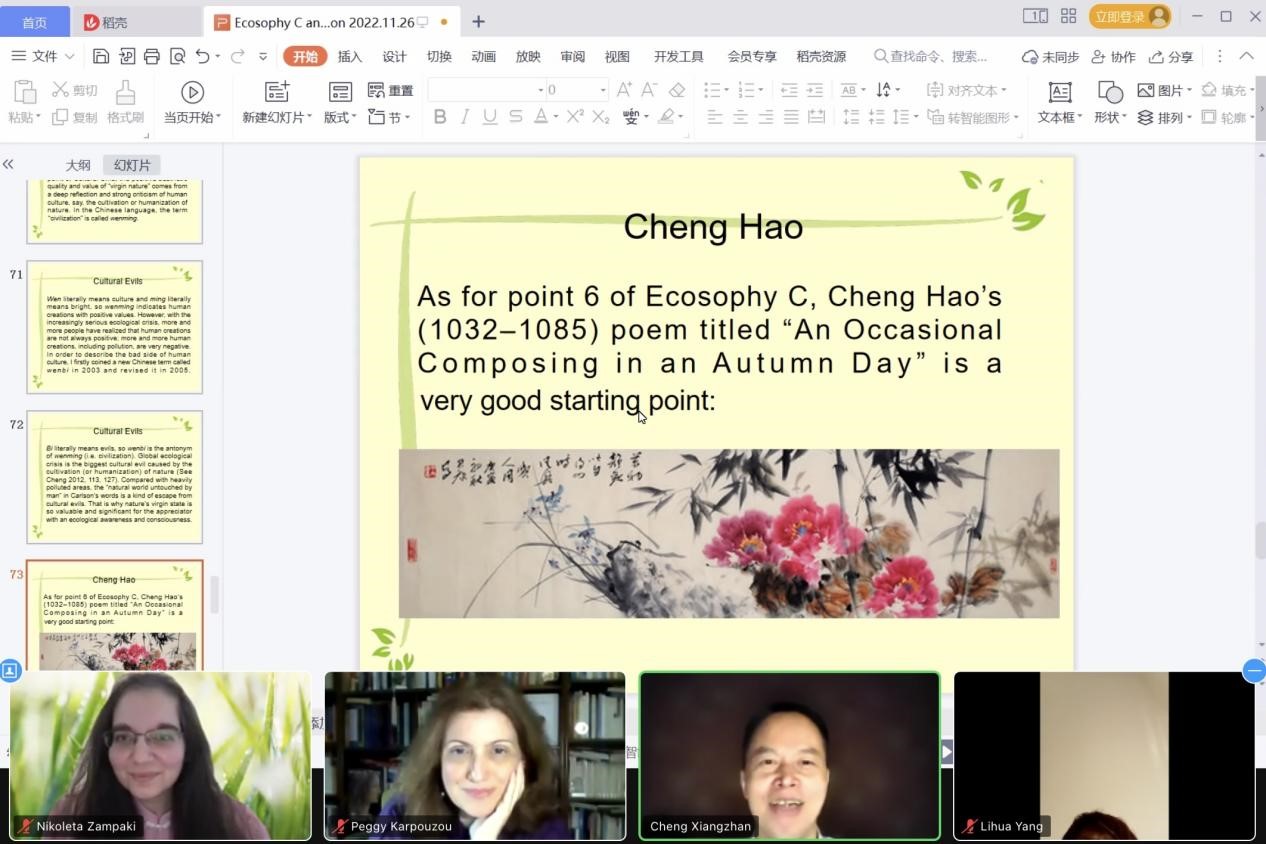Select slide 71 Cultural Evils thumbnail
The width and height of the screenshot is (1266, 844).
pos(114,327)
